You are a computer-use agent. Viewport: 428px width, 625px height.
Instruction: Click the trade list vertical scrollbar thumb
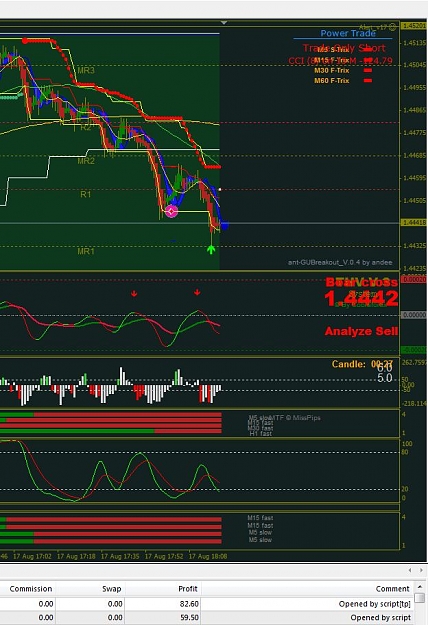pyautogui.click(x=419, y=598)
